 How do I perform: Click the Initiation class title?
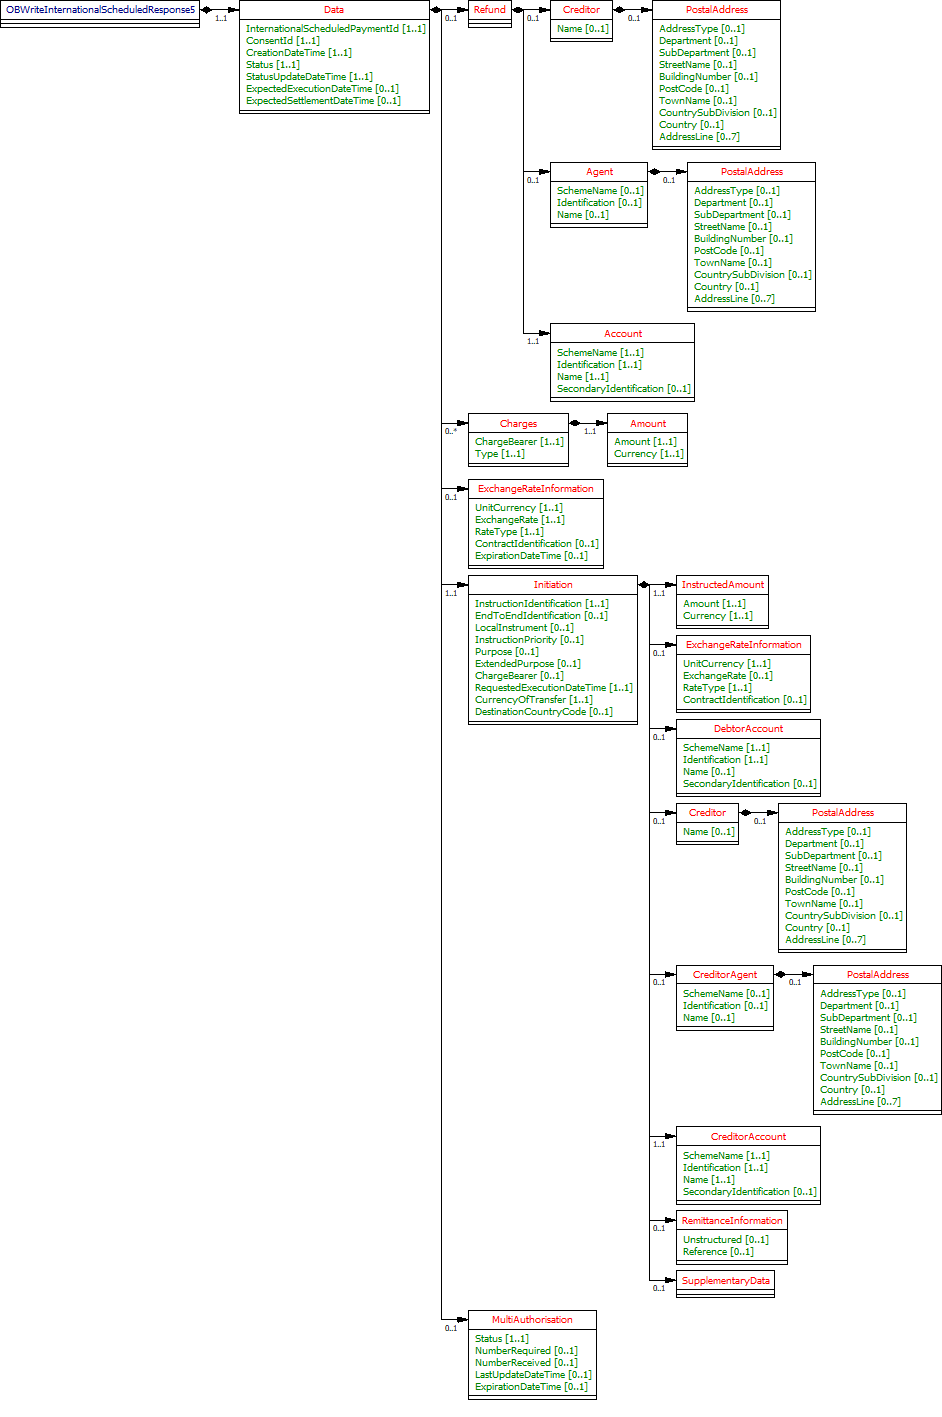coord(552,585)
